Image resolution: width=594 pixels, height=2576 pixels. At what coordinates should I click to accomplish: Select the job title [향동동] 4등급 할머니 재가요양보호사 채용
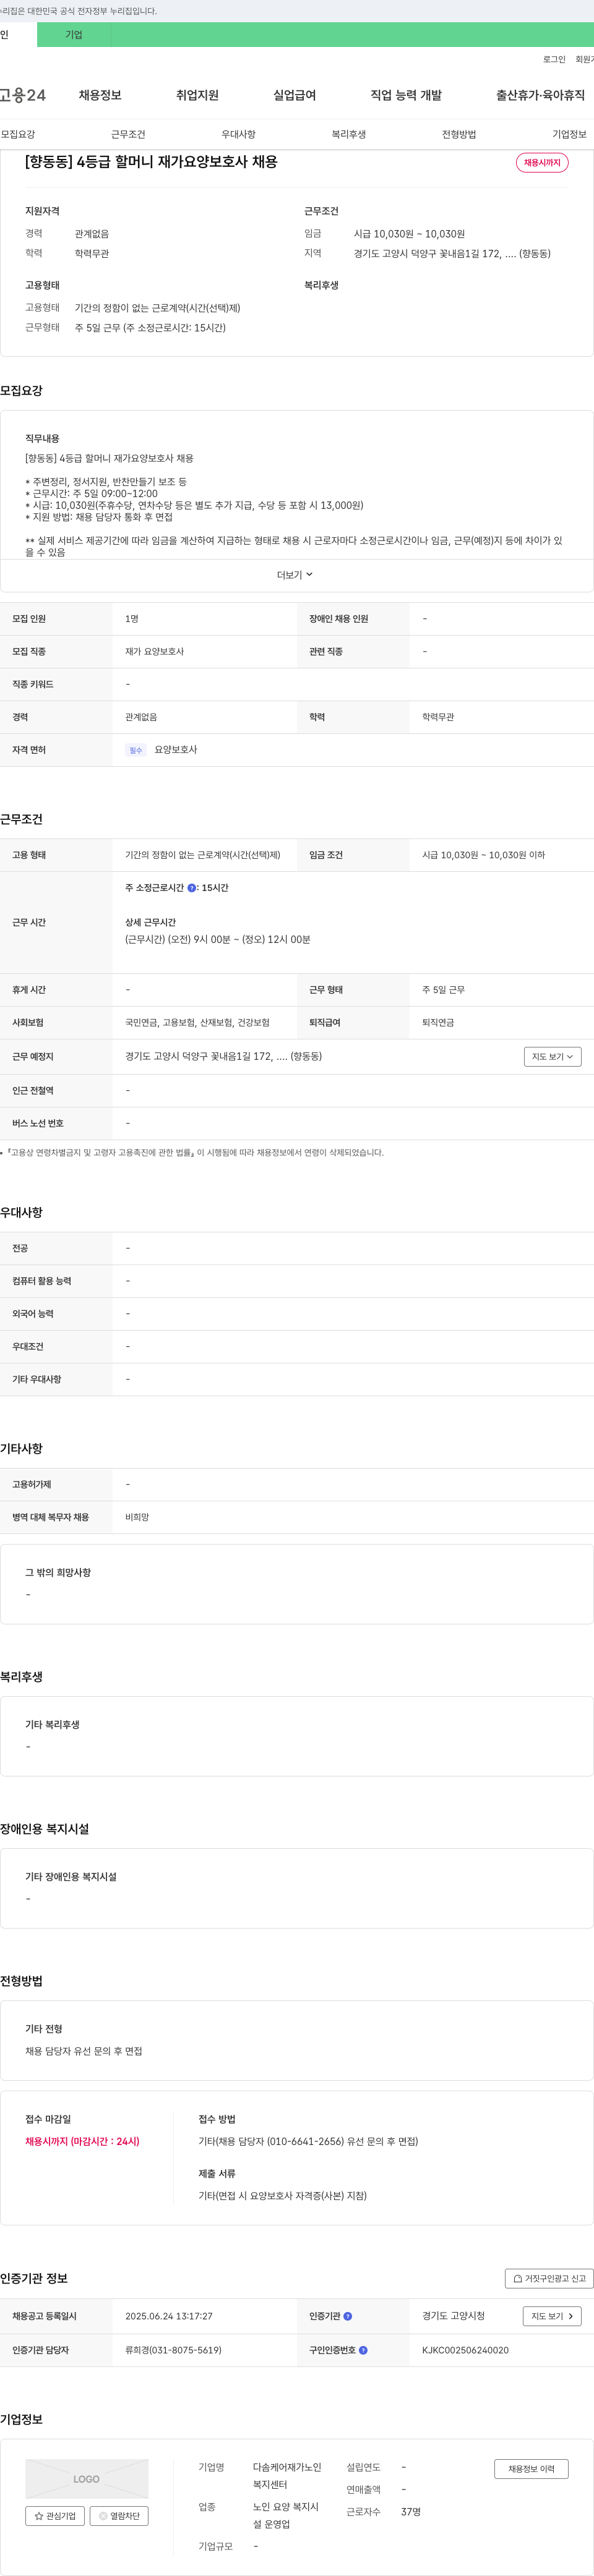[x=151, y=162]
